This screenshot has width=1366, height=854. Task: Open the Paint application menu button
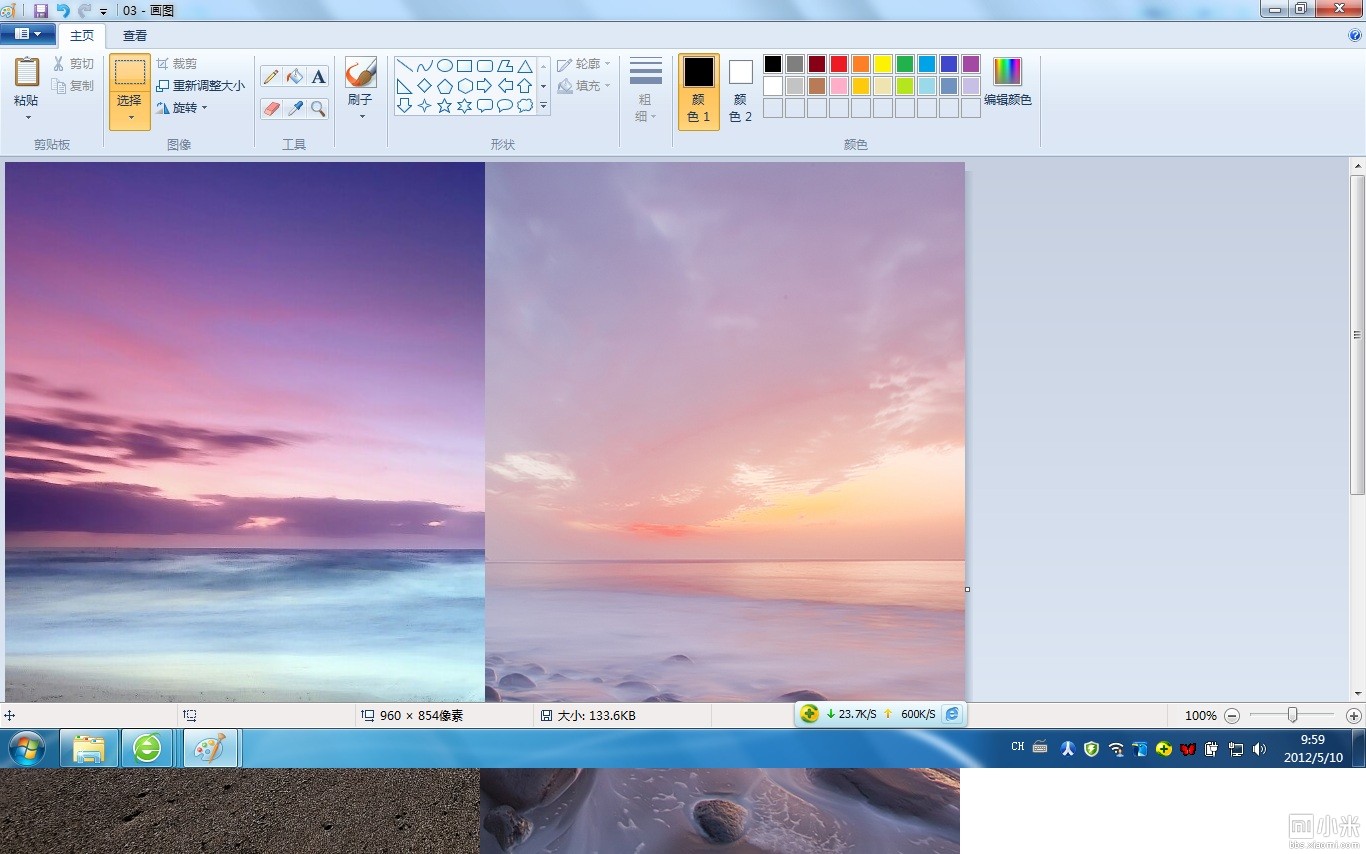tap(28, 35)
